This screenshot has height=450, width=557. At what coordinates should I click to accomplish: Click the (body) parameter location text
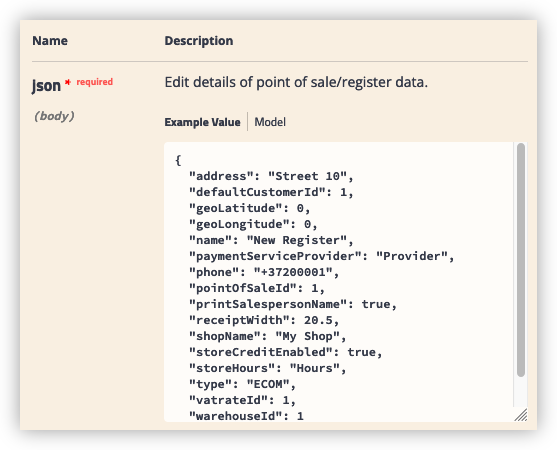54,116
